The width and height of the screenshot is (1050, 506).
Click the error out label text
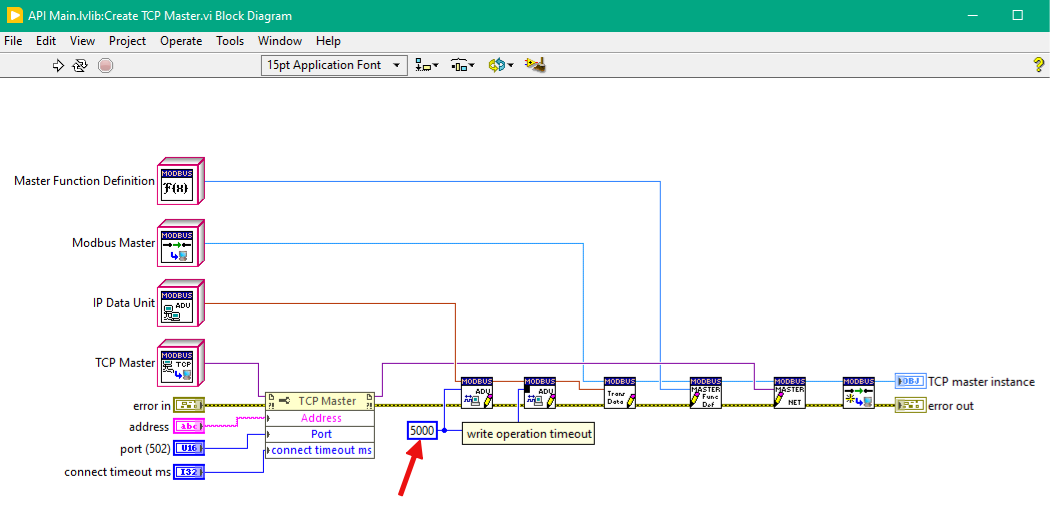point(951,406)
